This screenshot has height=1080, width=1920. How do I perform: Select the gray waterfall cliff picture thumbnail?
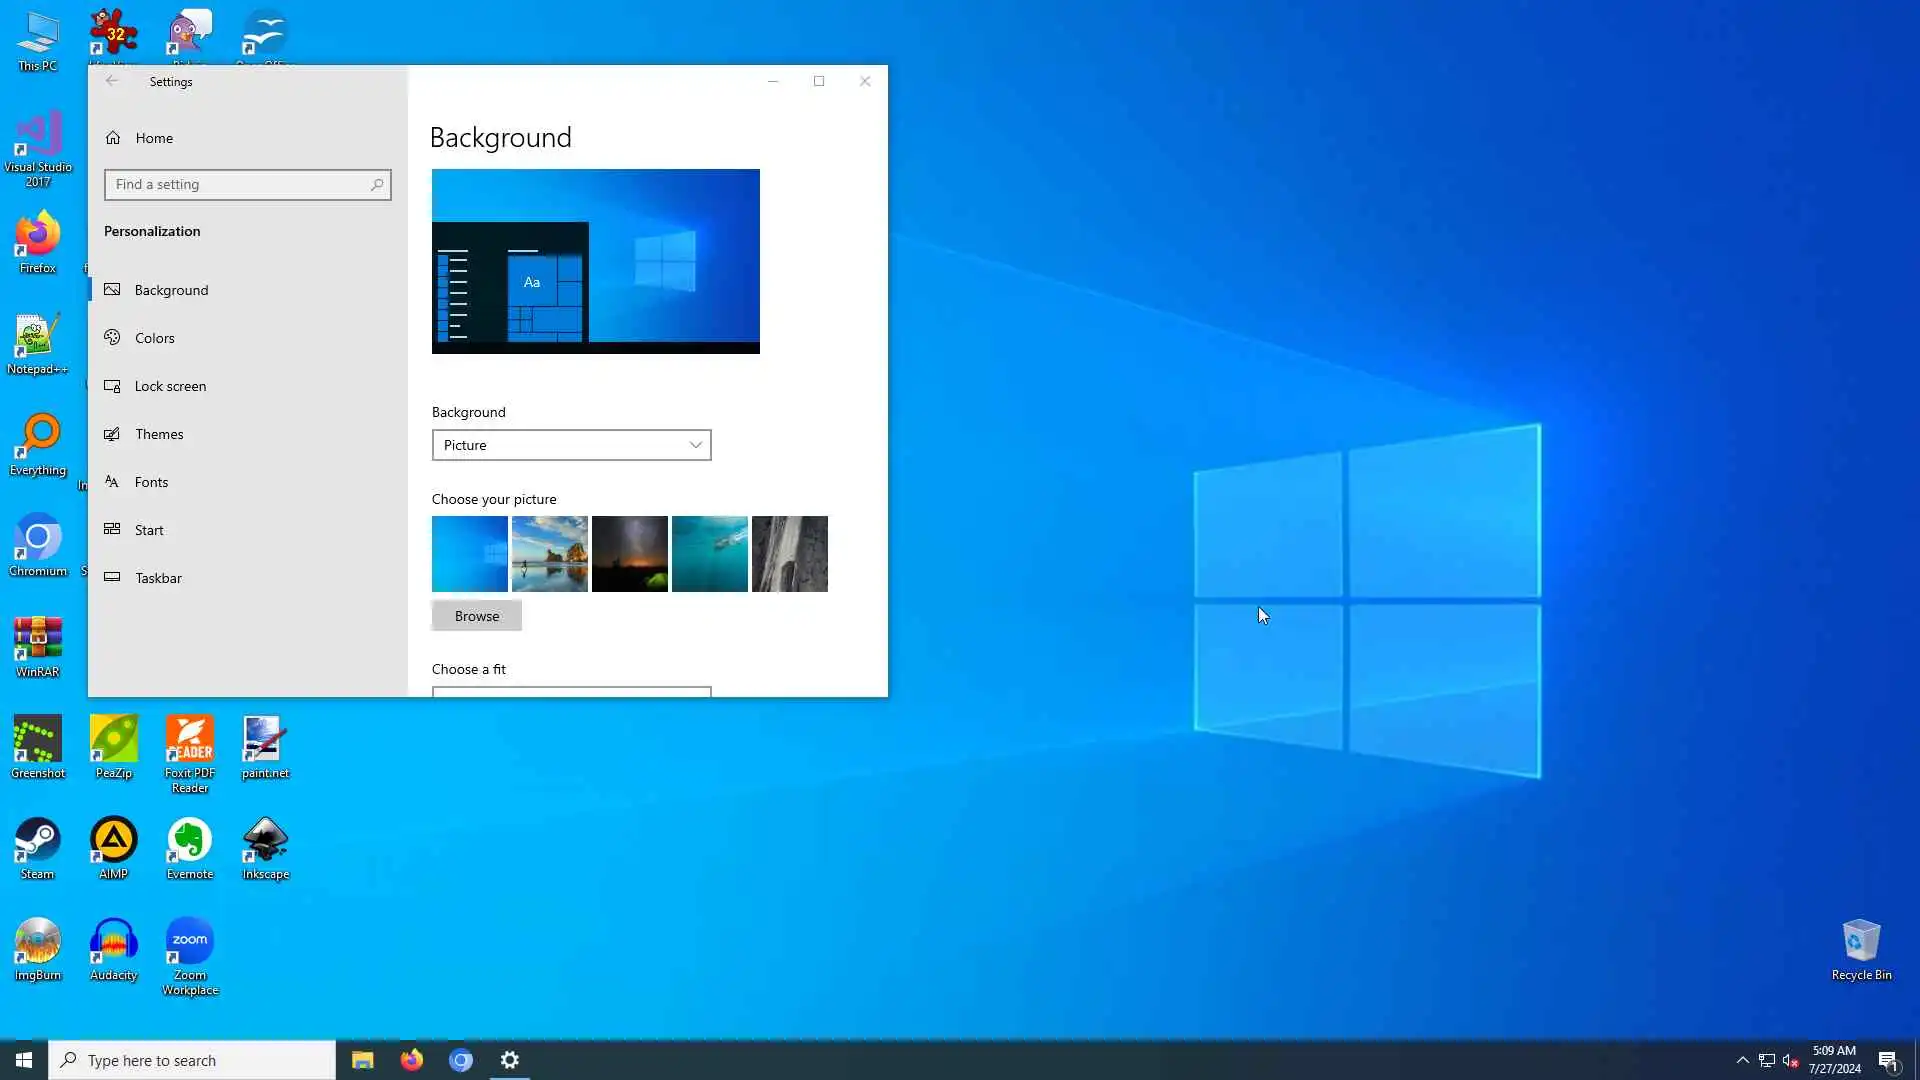pyautogui.click(x=789, y=554)
